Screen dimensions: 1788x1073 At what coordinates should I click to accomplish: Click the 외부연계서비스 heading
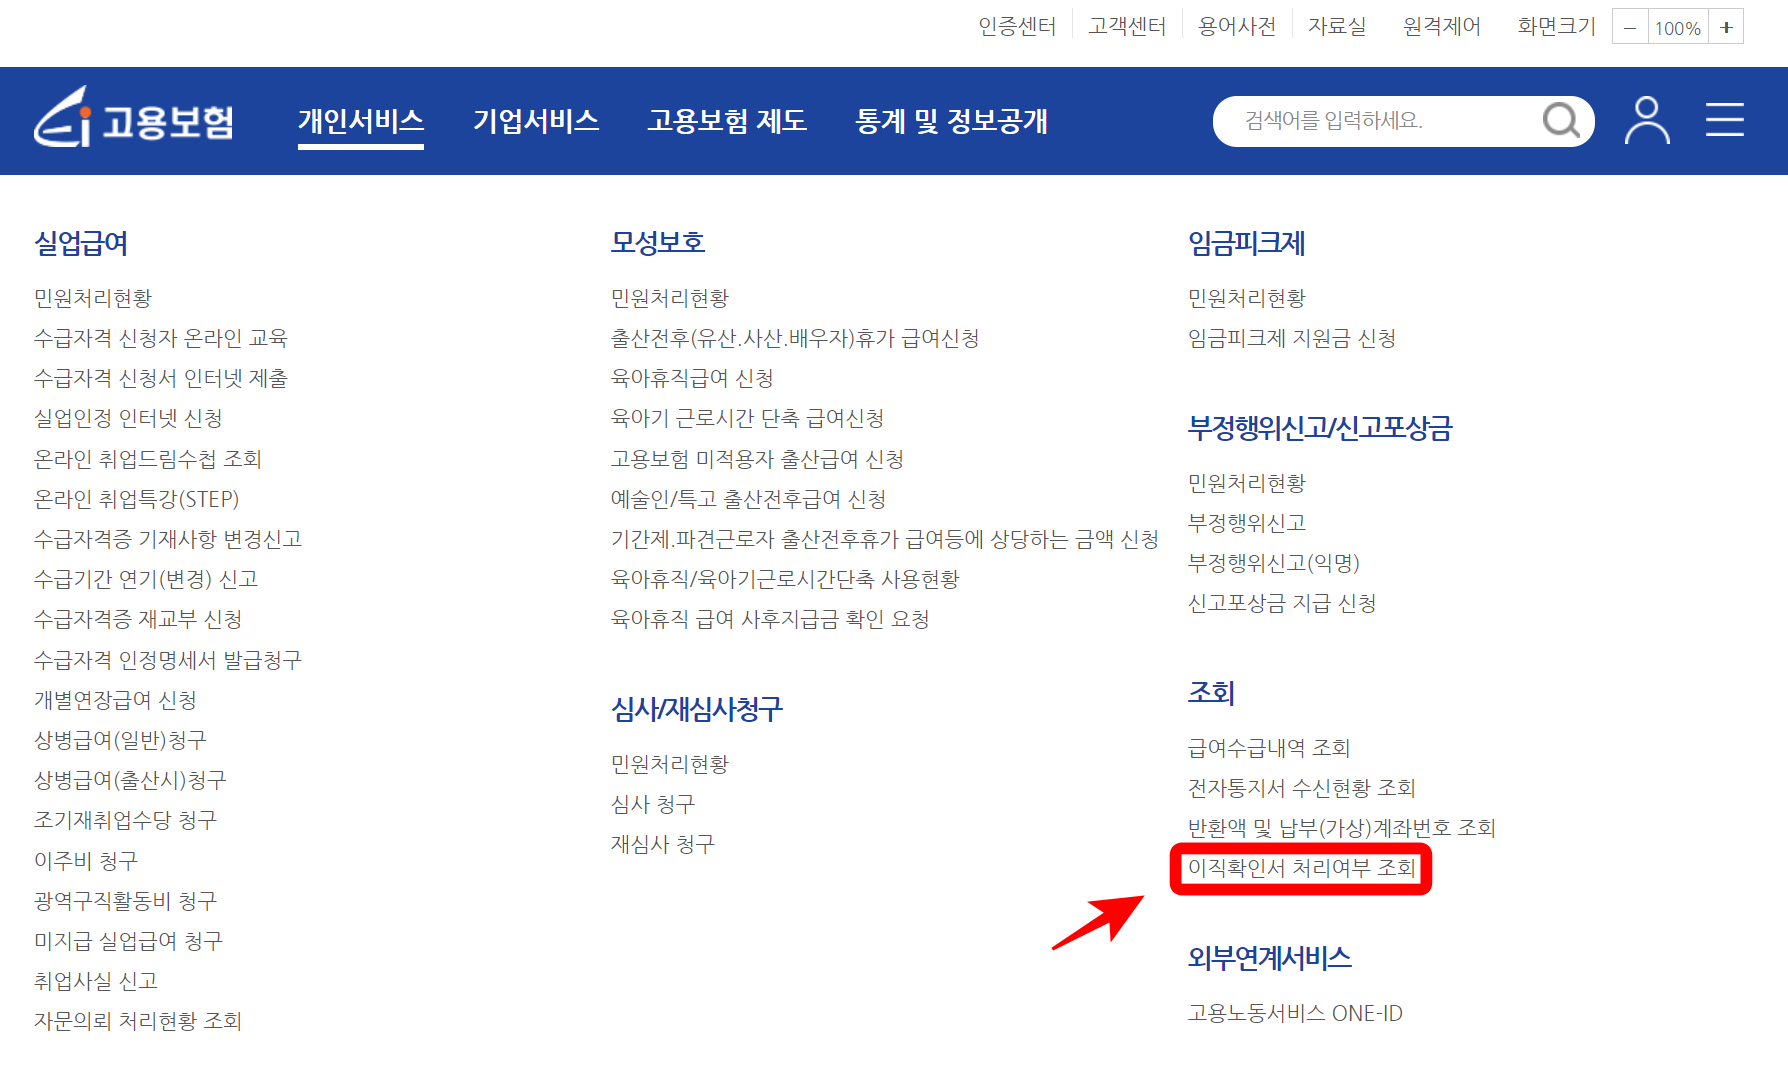click(1269, 958)
